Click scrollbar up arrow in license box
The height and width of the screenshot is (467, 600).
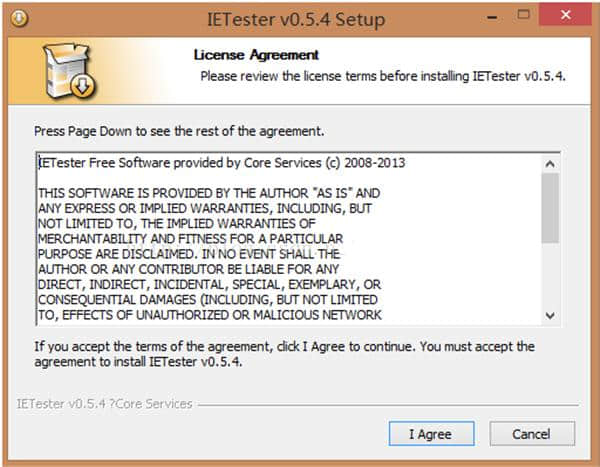point(550,163)
